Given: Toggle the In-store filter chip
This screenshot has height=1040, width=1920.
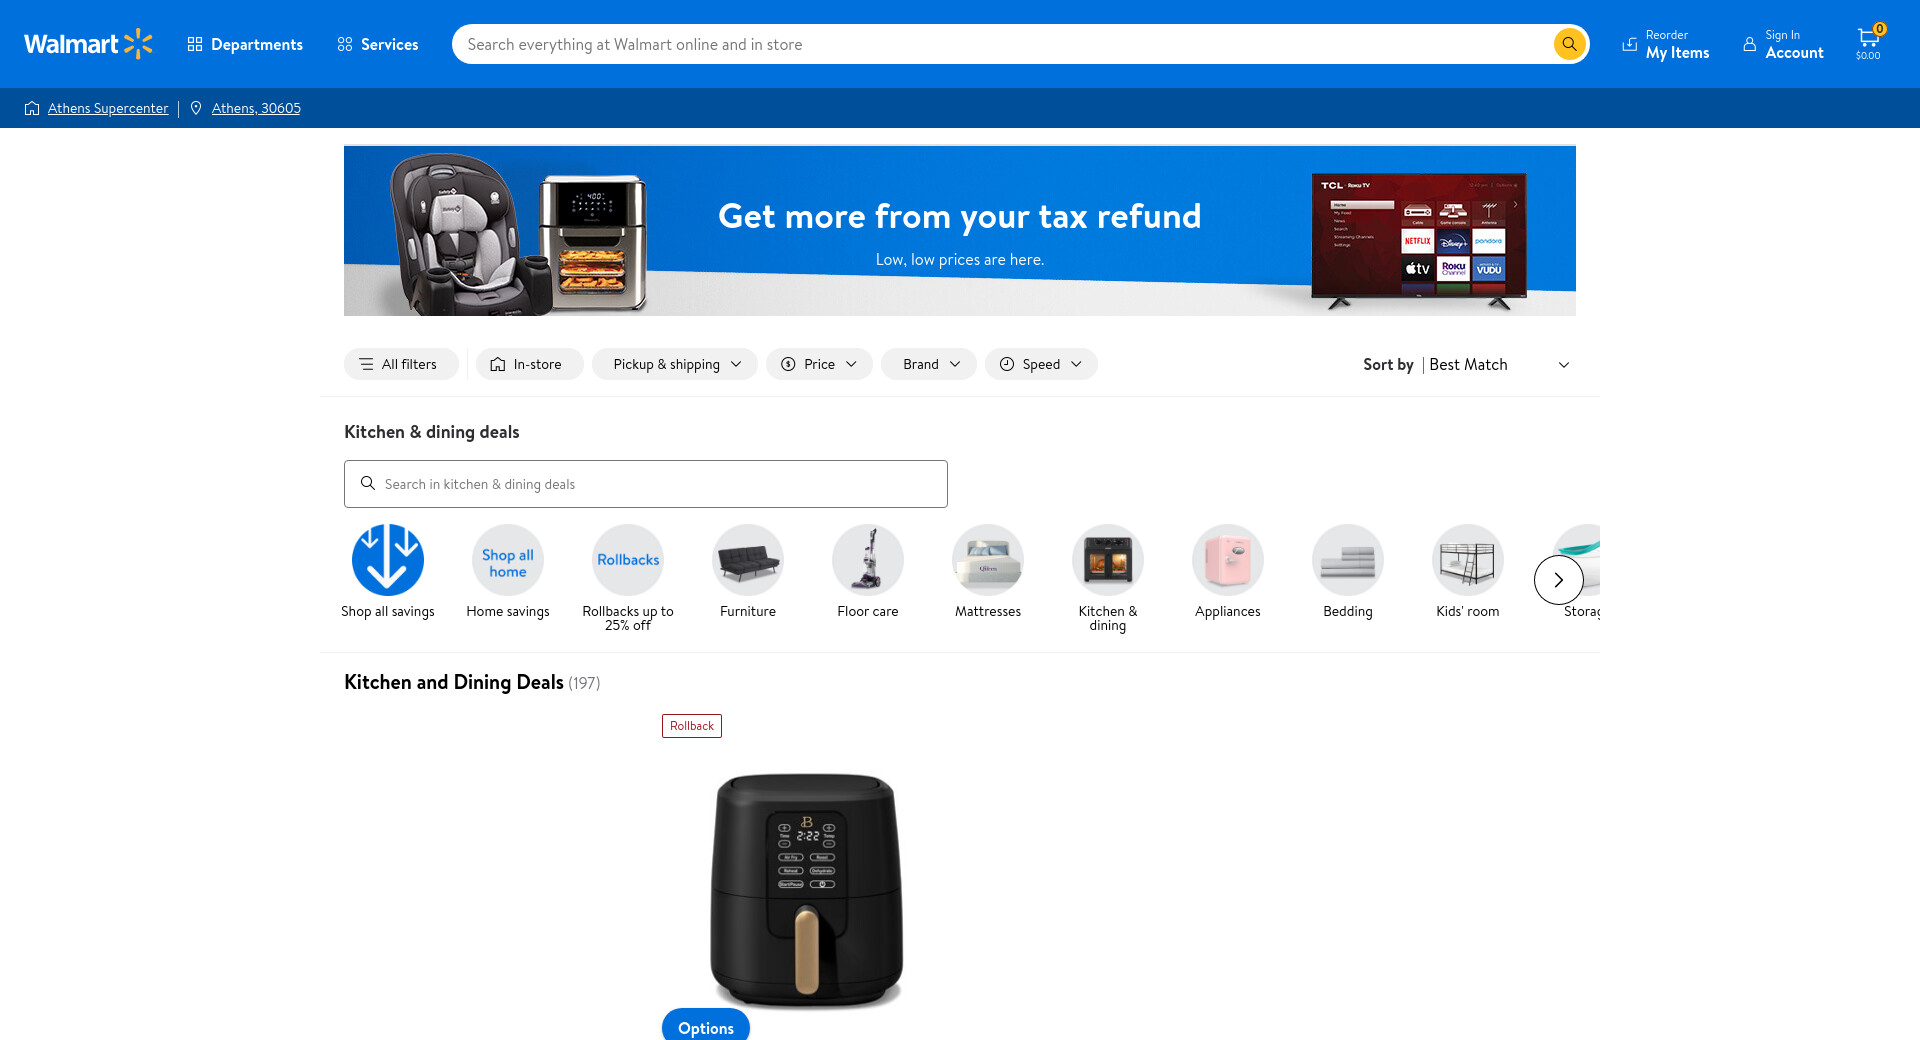Looking at the screenshot, I should tap(529, 364).
